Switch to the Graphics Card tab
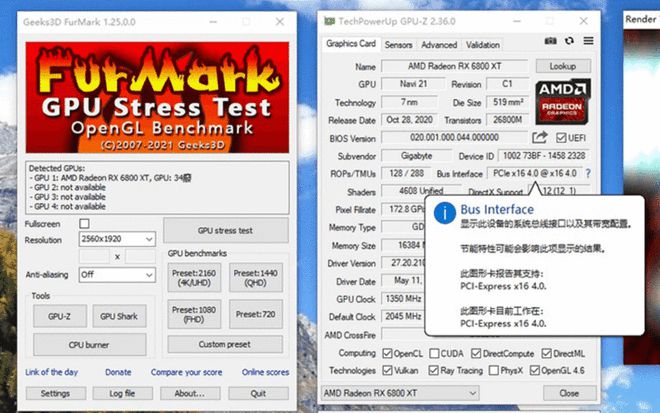This screenshot has width=660, height=413. tap(351, 44)
